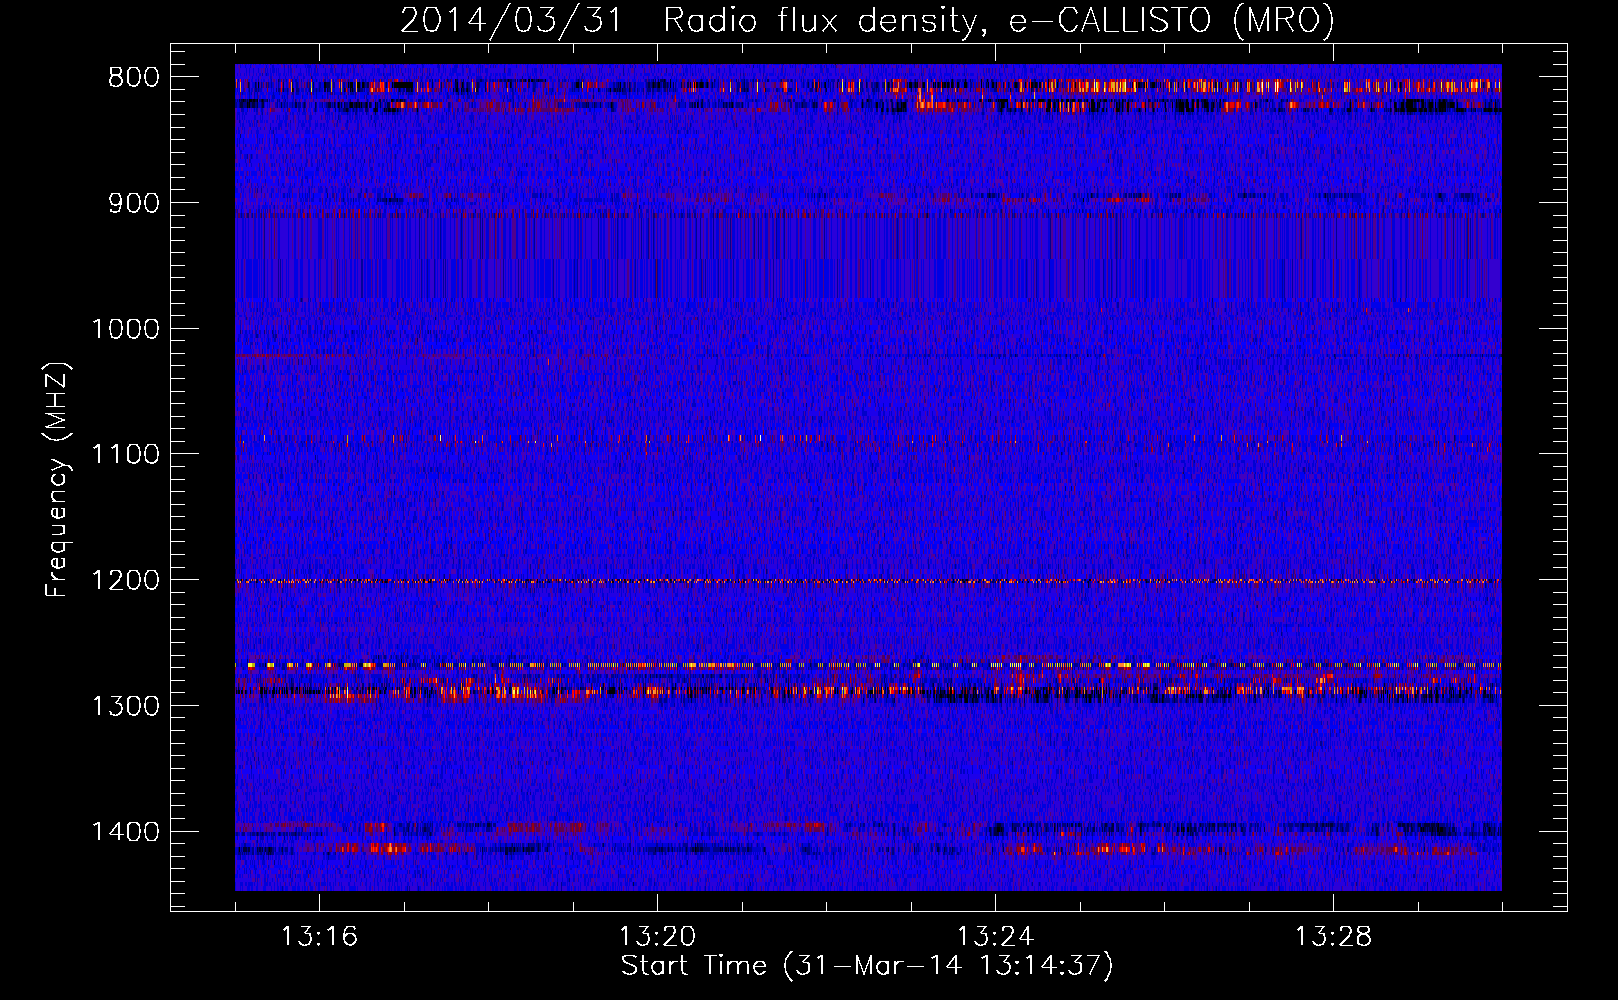Click the orange dotted emission line at 1200 MHz
The height and width of the screenshot is (1000, 1618).
868,581
